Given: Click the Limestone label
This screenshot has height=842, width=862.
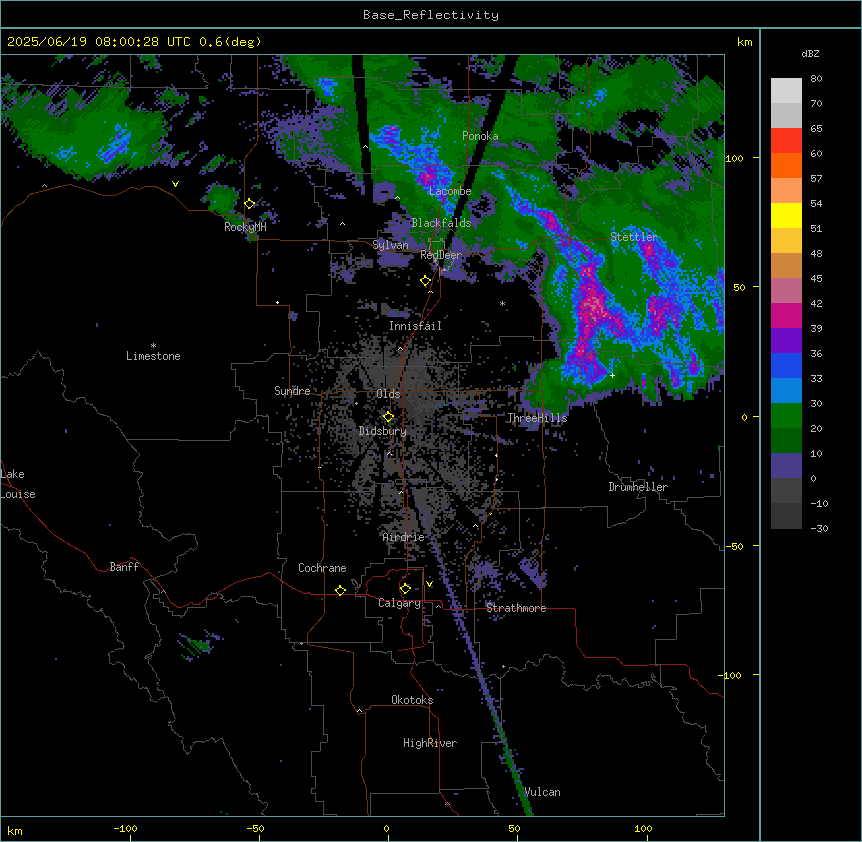Looking at the screenshot, I should (x=153, y=356).
